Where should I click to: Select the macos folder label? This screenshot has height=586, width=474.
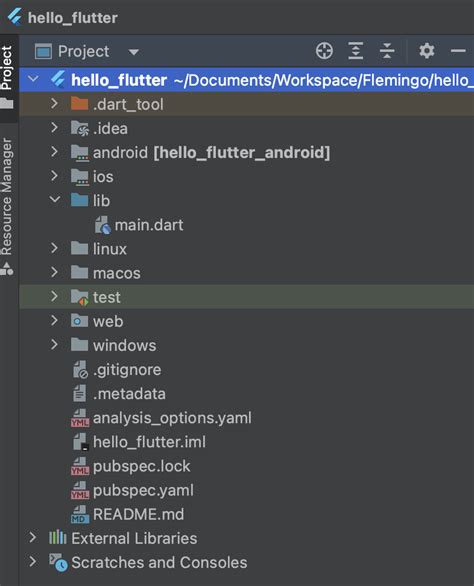pos(117,273)
